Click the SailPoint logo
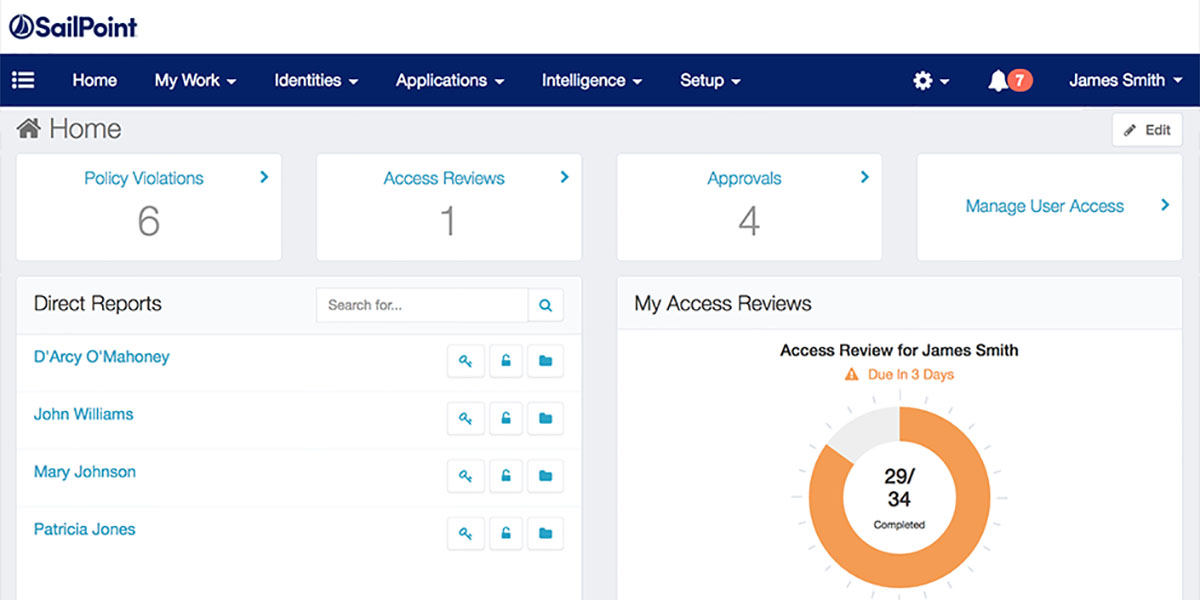Screen dimensions: 1200x600 pyautogui.click(x=73, y=26)
